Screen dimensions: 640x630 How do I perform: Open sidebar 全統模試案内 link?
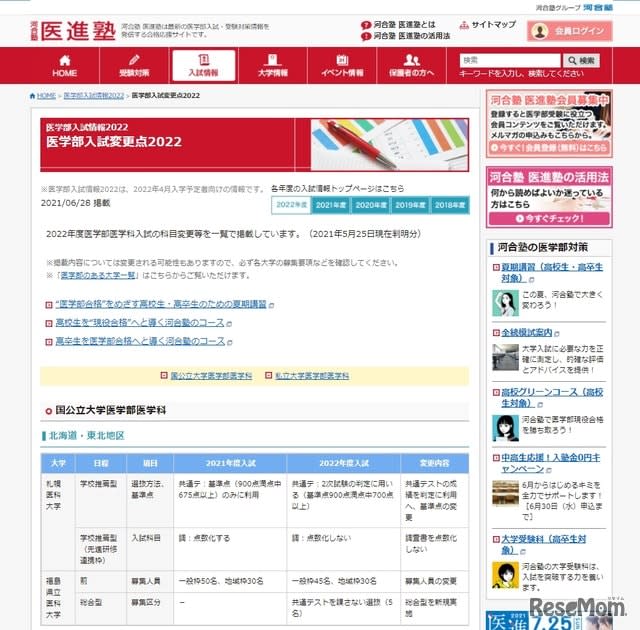[x=527, y=333]
